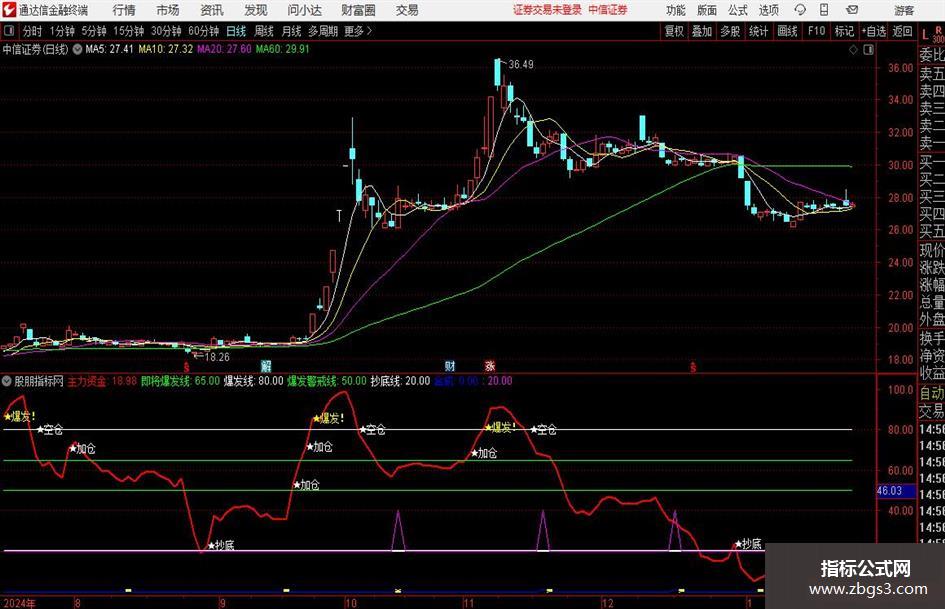Viewport: 945px width, 609px height.
Task: Open the 多周期 multi-period view
Action: coord(323,31)
